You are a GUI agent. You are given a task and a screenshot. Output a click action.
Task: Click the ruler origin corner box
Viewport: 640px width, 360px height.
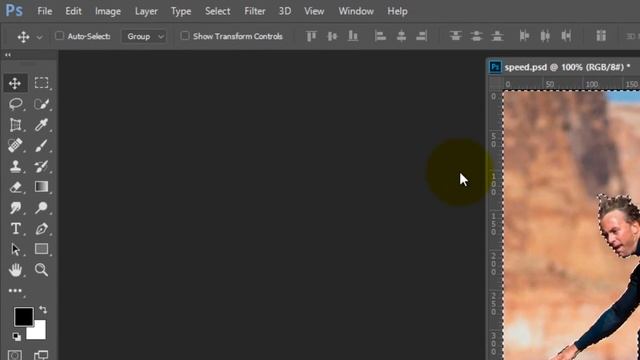(495, 84)
